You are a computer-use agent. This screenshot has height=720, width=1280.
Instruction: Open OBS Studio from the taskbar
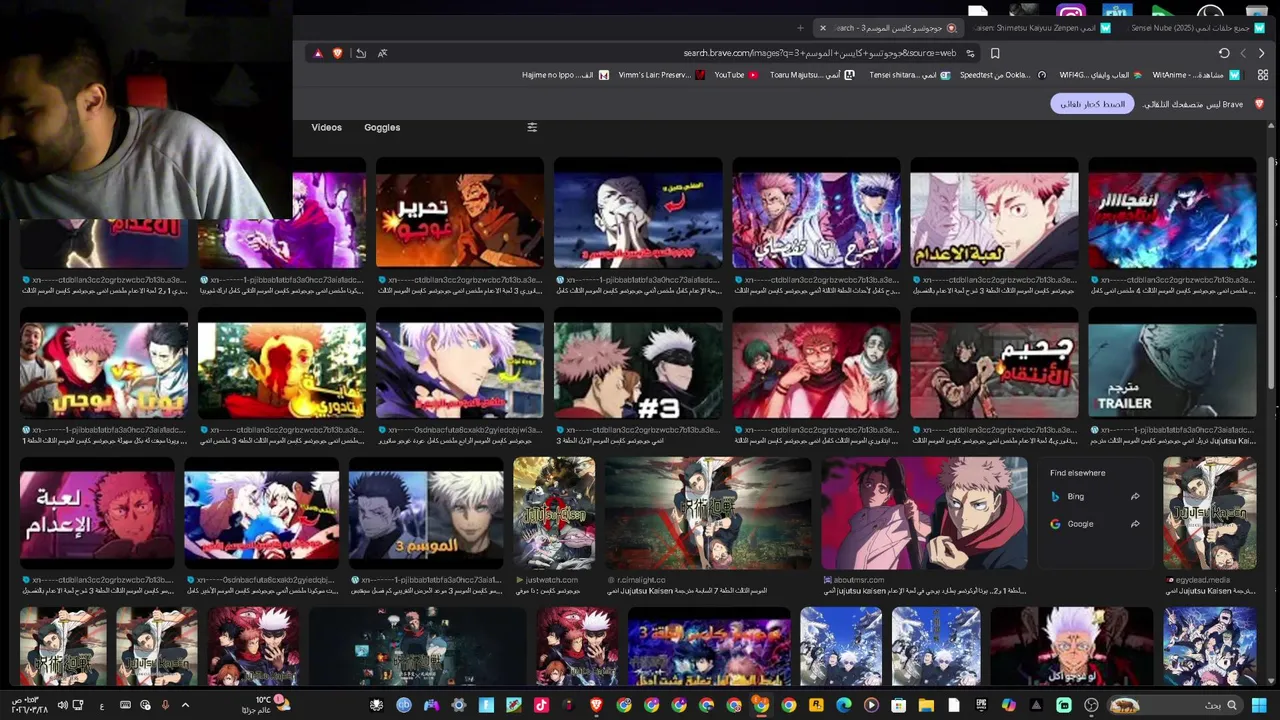(1091, 705)
